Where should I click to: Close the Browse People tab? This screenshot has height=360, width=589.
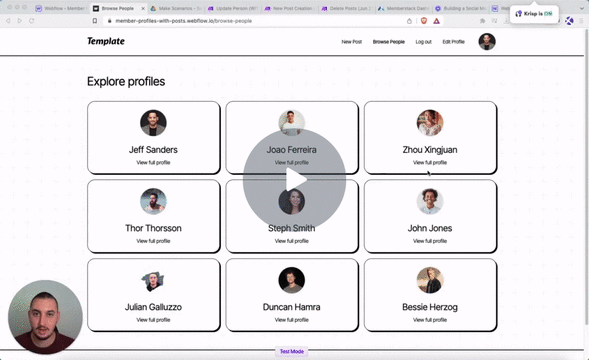coord(143,8)
